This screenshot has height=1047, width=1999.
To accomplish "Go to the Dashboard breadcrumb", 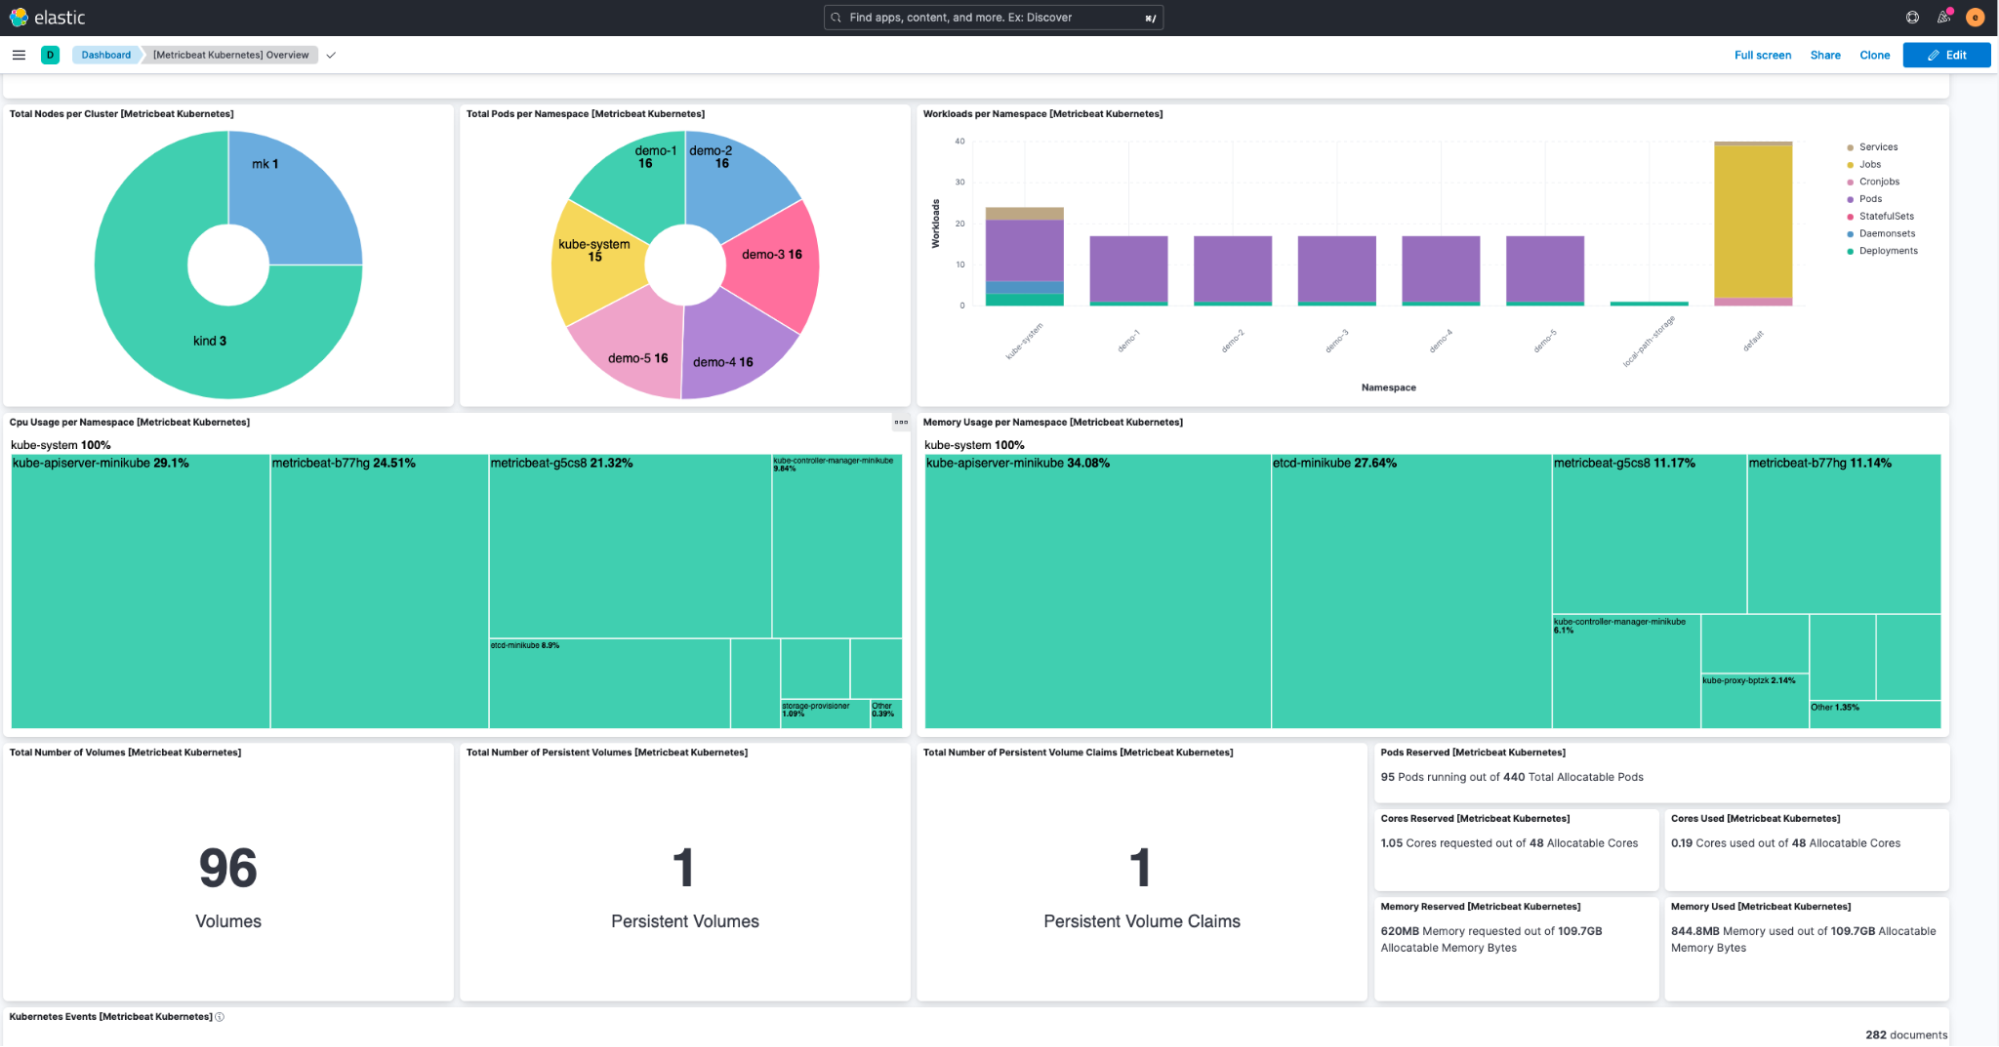I will (106, 55).
